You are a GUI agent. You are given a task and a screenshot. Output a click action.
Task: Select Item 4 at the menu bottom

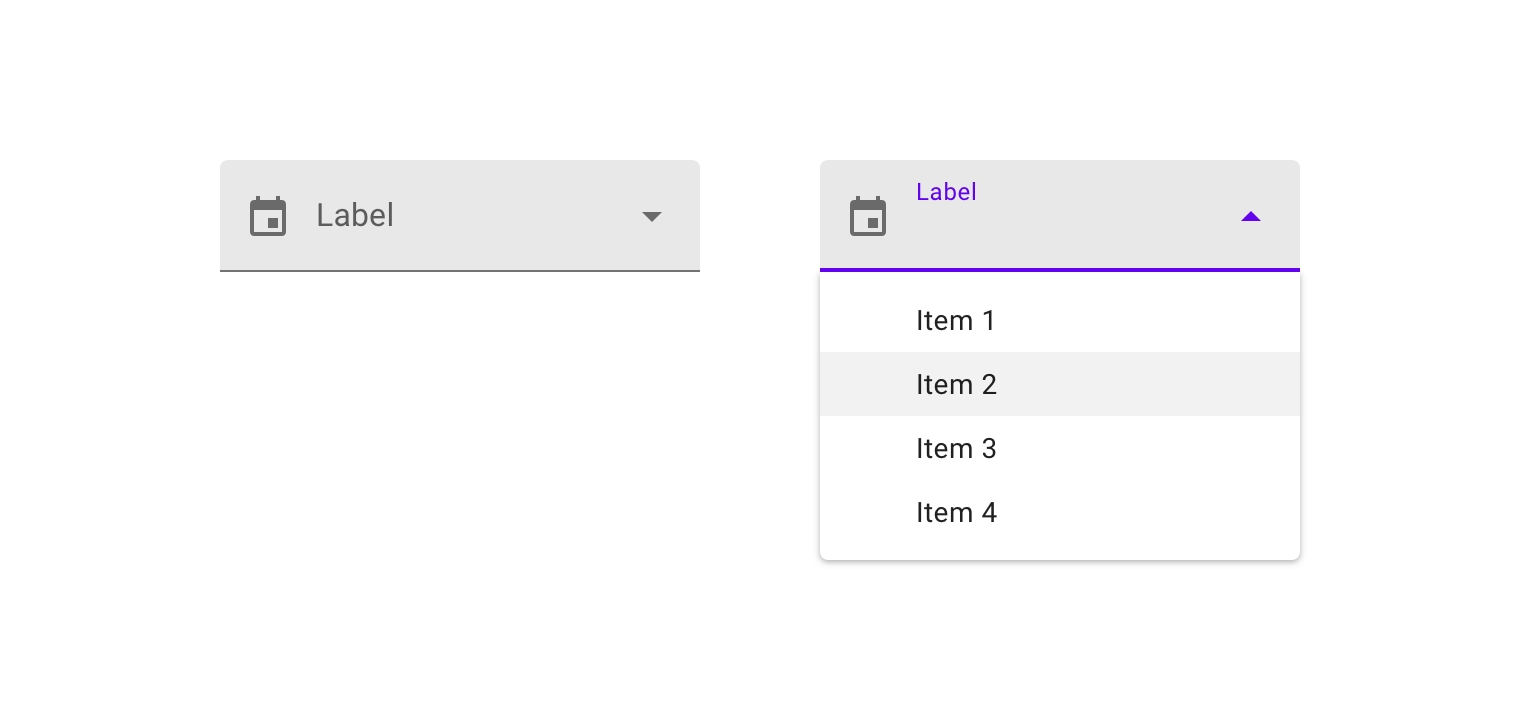(957, 513)
